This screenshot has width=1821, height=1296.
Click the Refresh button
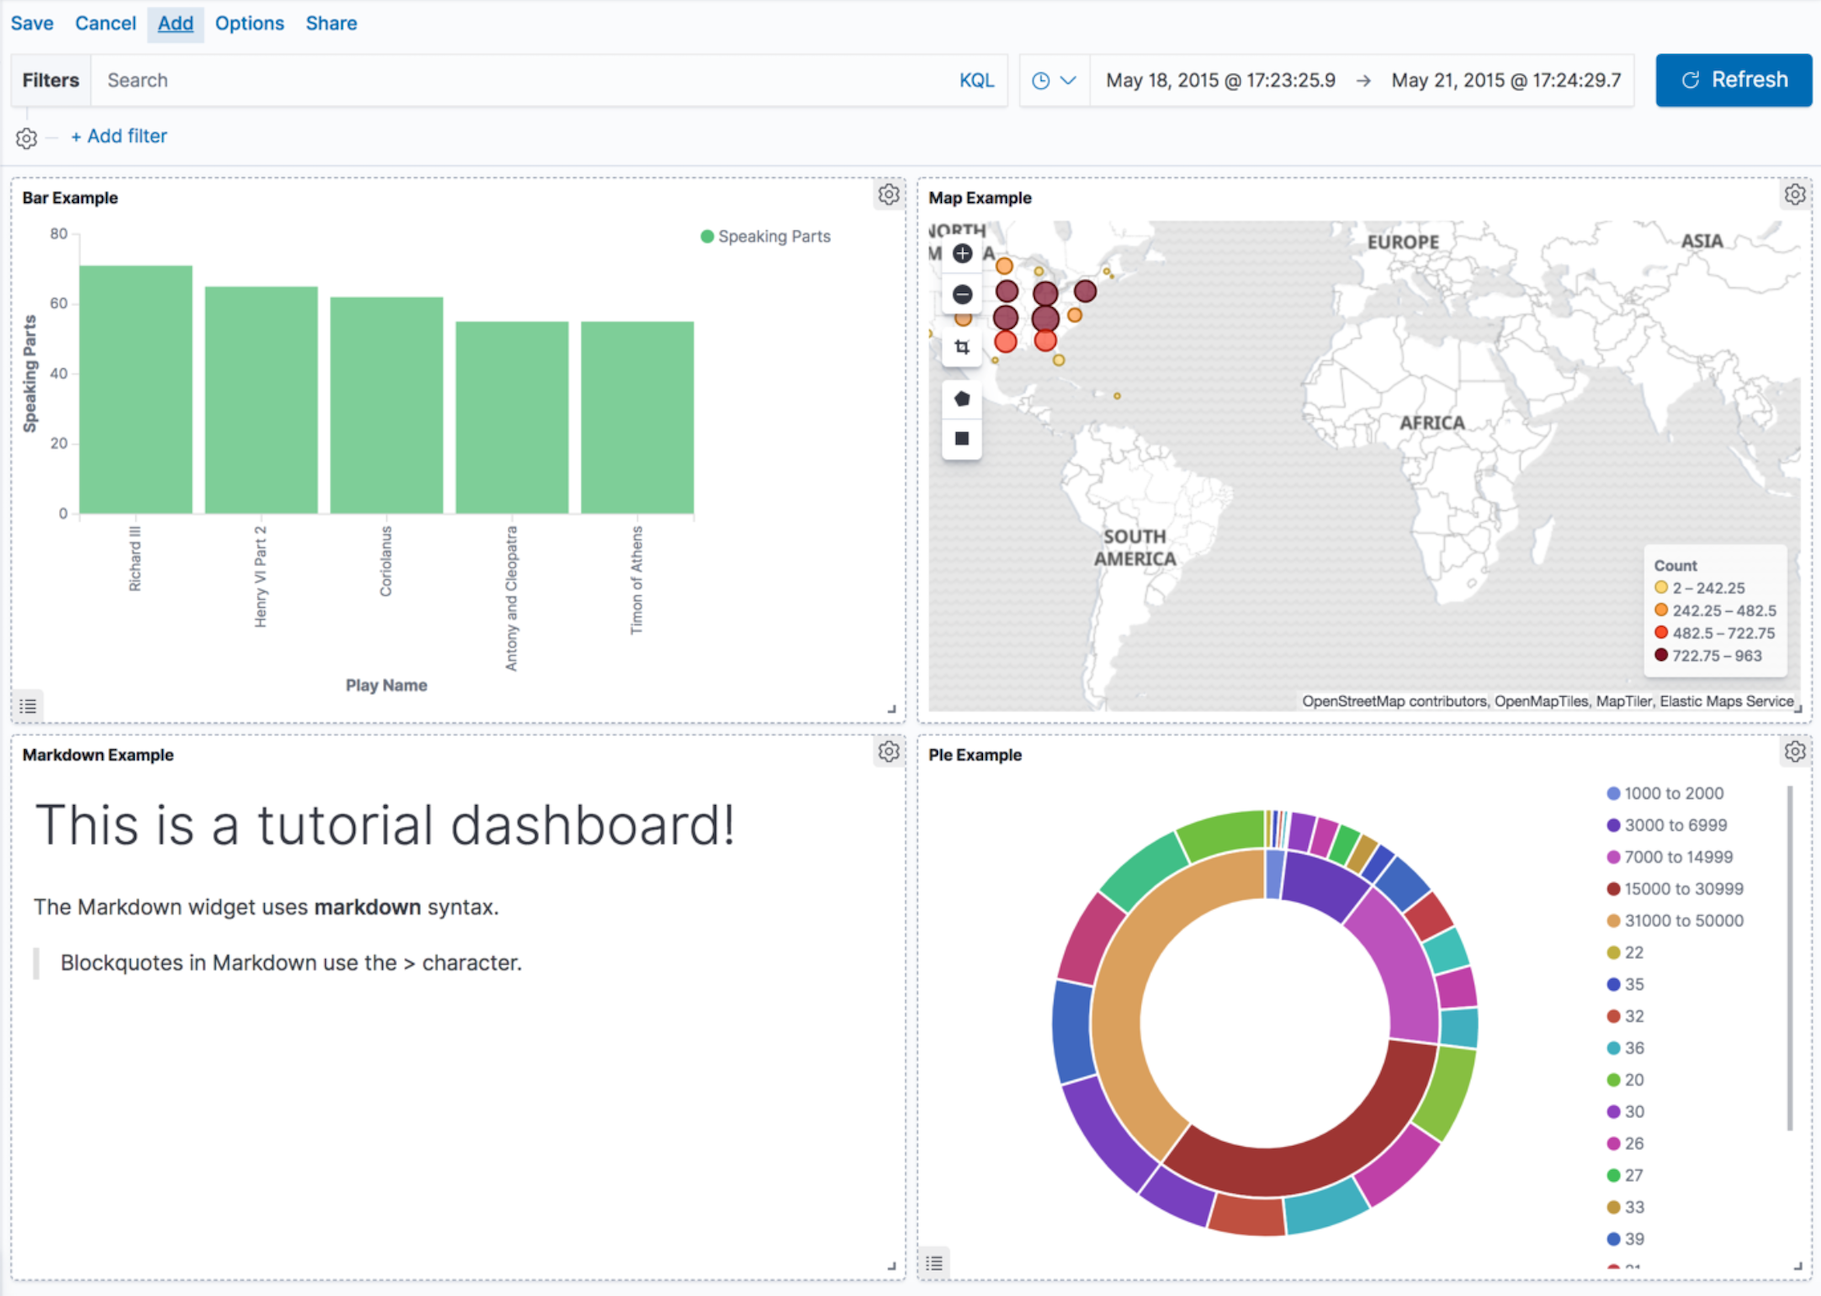[1733, 80]
